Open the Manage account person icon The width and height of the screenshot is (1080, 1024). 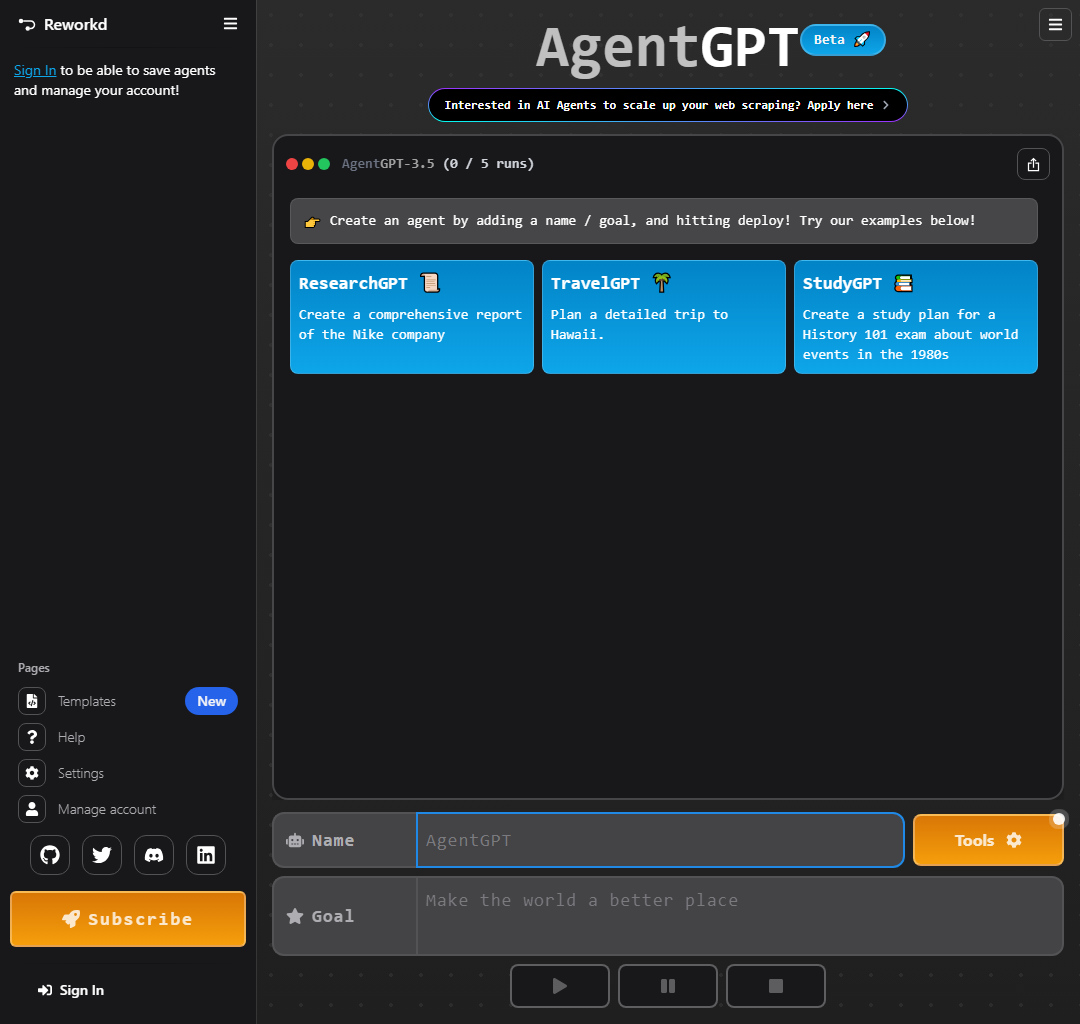(x=32, y=809)
